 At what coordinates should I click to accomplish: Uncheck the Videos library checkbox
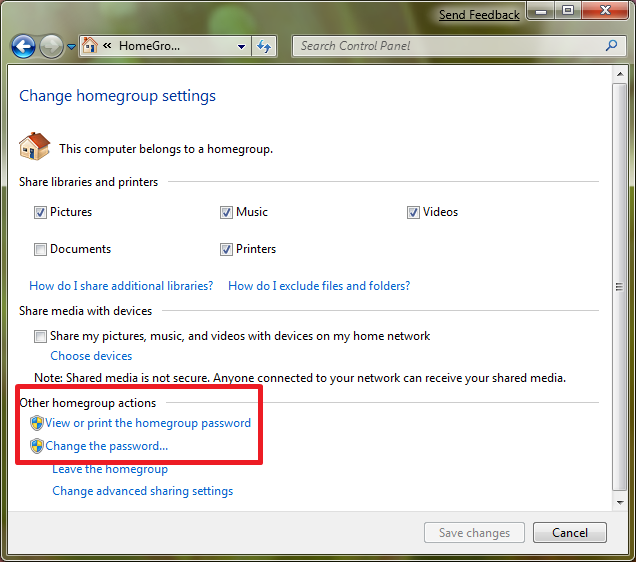pos(413,212)
